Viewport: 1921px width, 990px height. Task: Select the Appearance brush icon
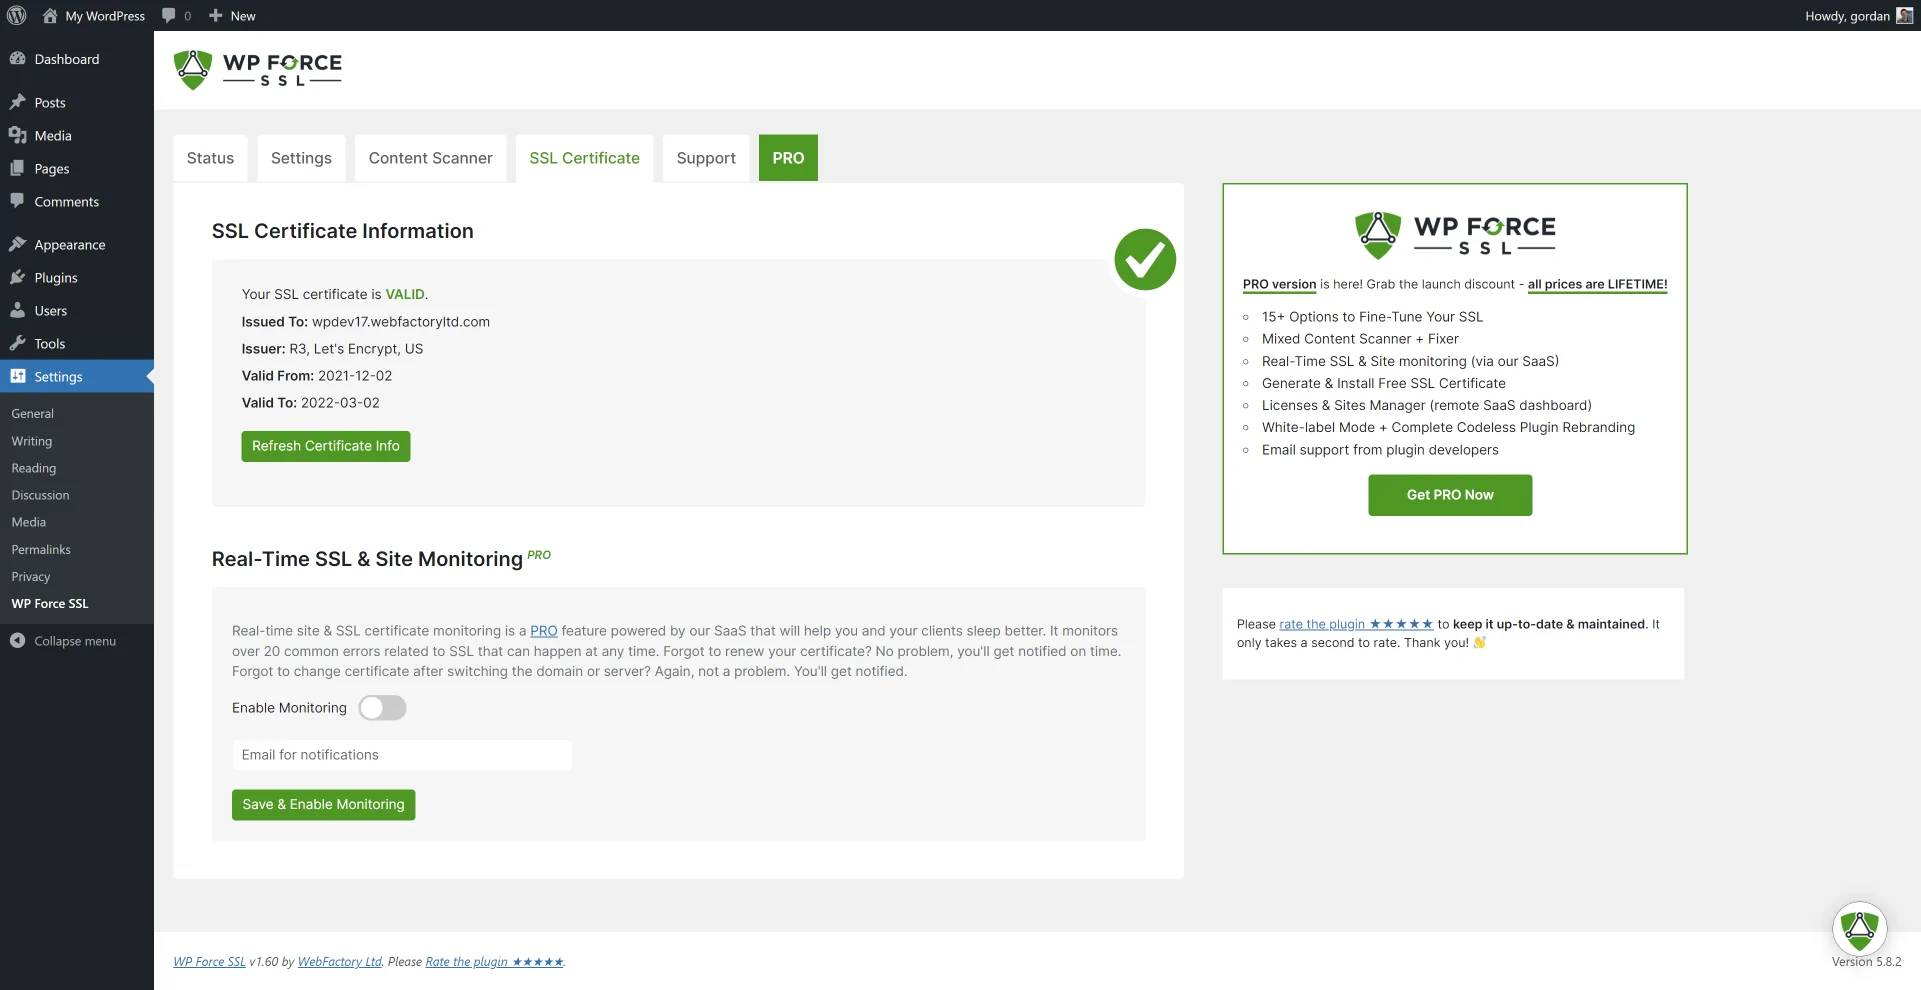18,244
